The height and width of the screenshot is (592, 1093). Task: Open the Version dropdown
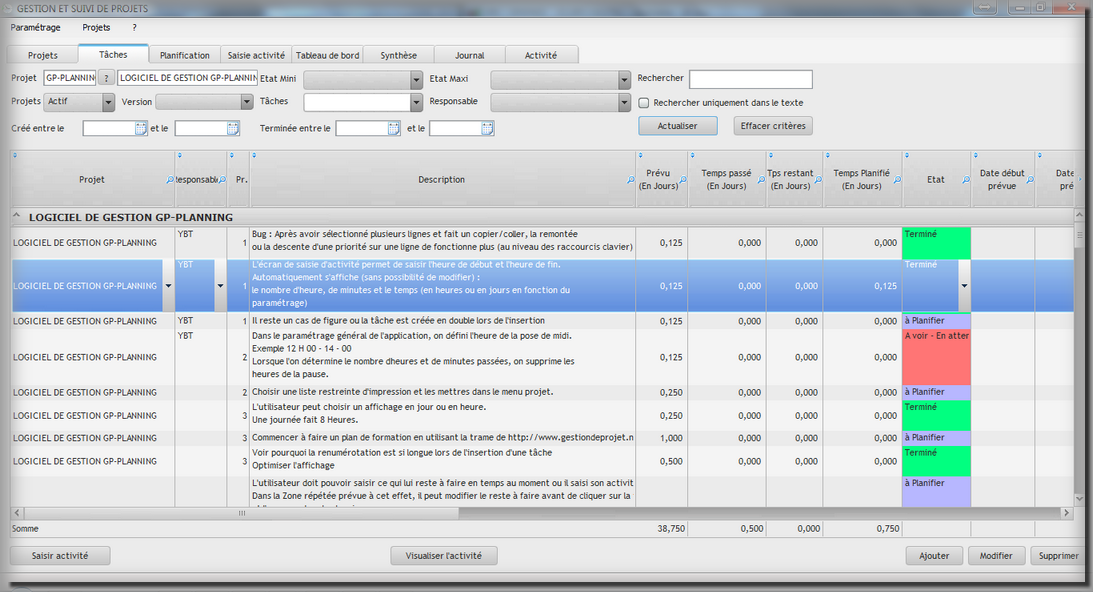(x=247, y=102)
